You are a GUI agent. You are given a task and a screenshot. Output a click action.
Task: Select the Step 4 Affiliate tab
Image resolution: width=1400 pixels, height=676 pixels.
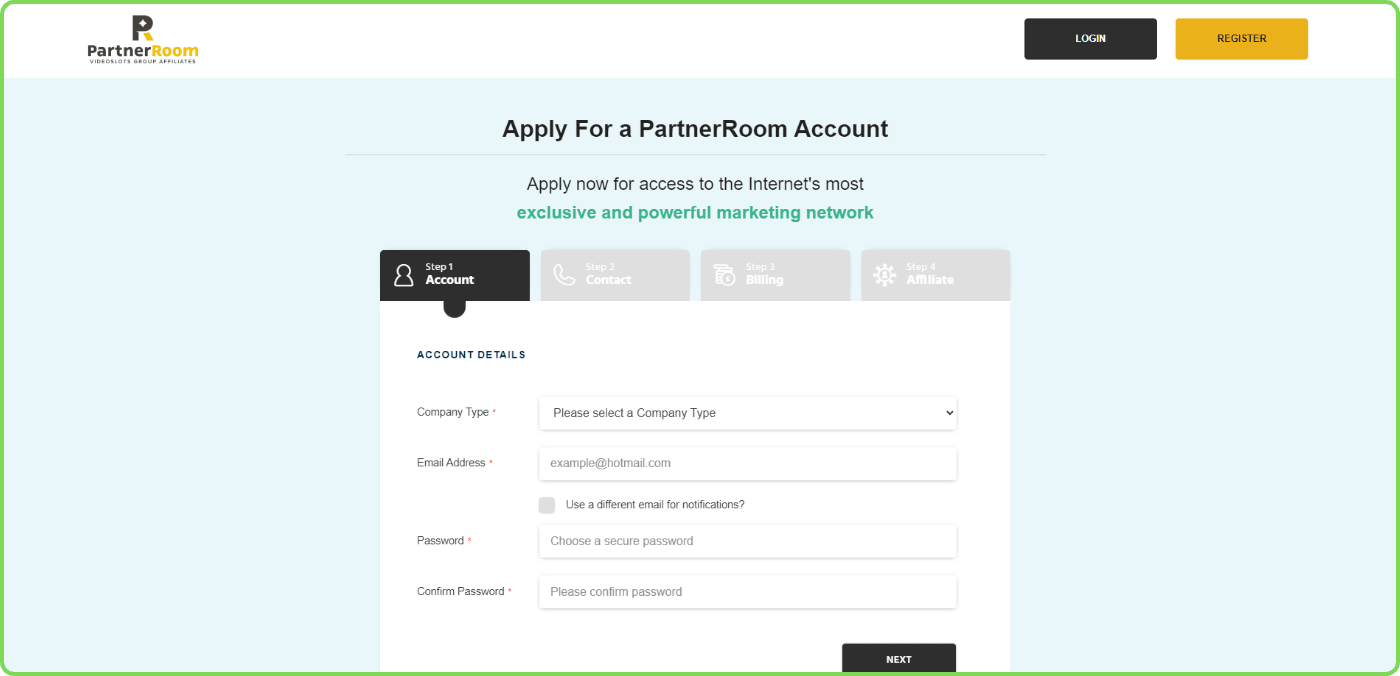coord(935,275)
